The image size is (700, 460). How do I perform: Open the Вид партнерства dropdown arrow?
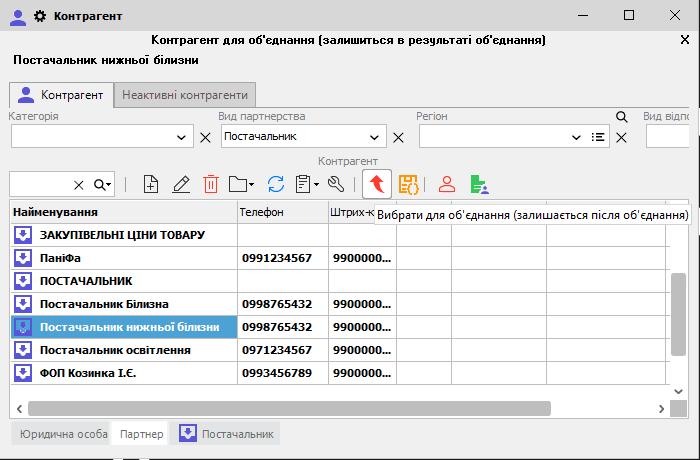click(376, 137)
